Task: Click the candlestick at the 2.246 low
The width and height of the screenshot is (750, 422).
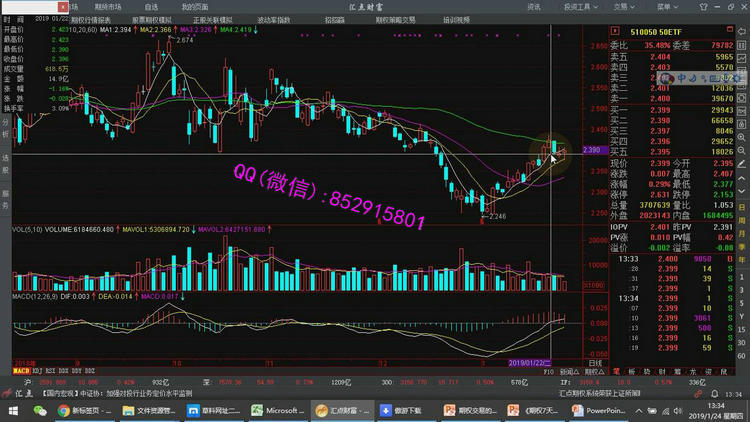Action: click(483, 202)
